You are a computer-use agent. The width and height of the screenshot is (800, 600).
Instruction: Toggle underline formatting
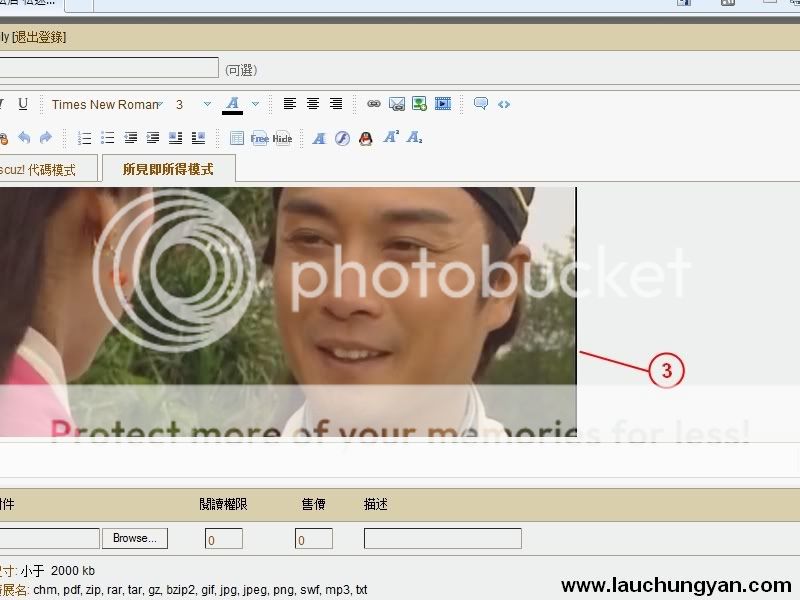pos(23,104)
